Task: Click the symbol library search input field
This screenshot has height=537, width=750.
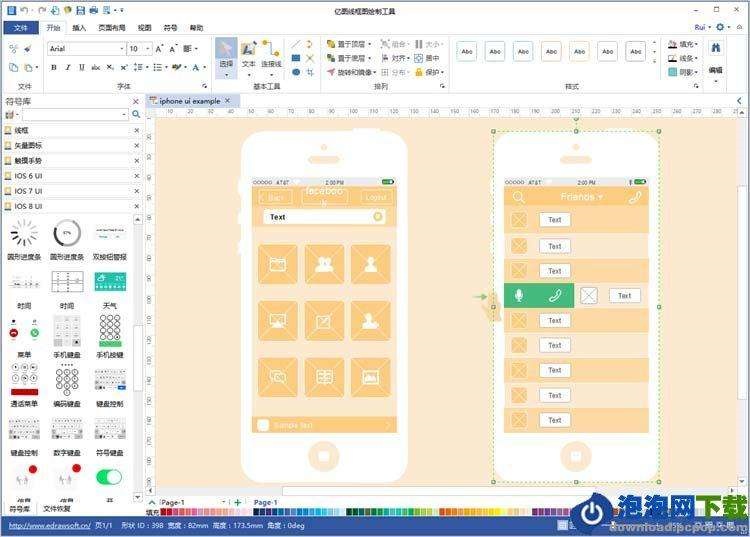Action: (x=74, y=115)
